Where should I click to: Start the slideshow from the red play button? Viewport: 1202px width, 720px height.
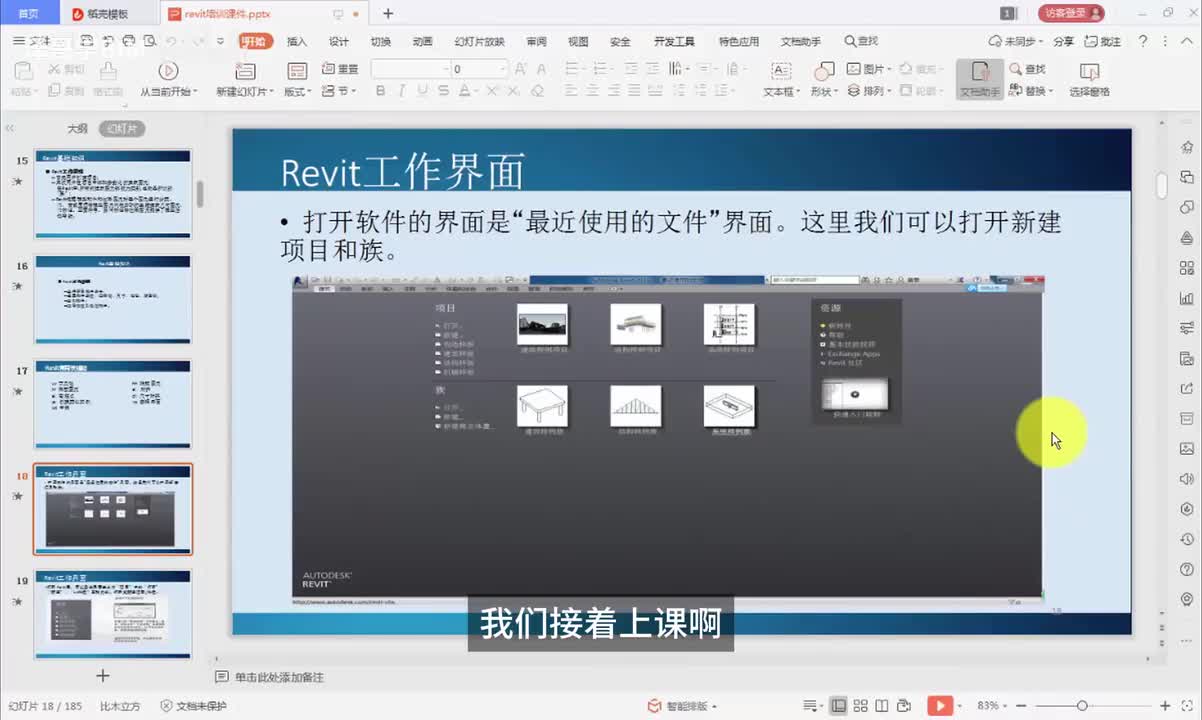(940, 705)
